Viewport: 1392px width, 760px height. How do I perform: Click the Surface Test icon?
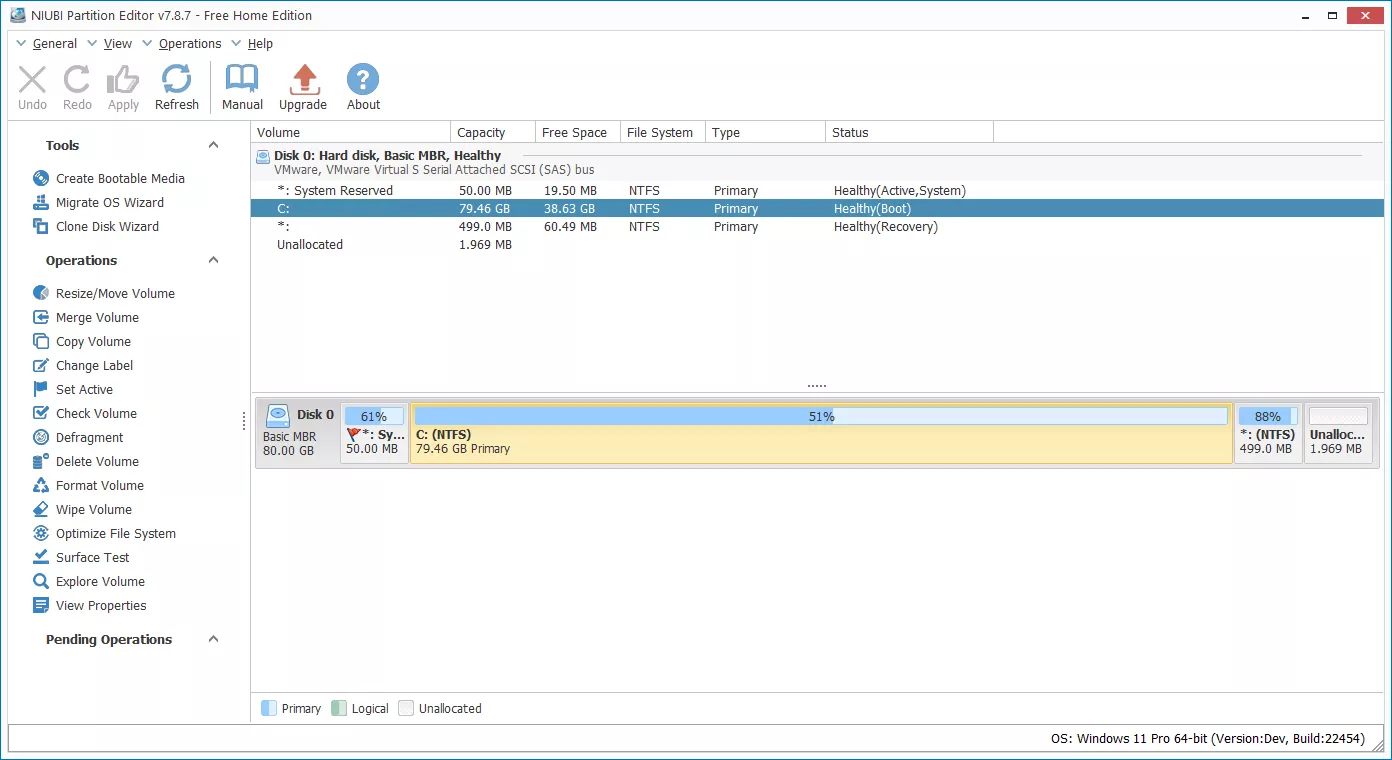pos(41,557)
